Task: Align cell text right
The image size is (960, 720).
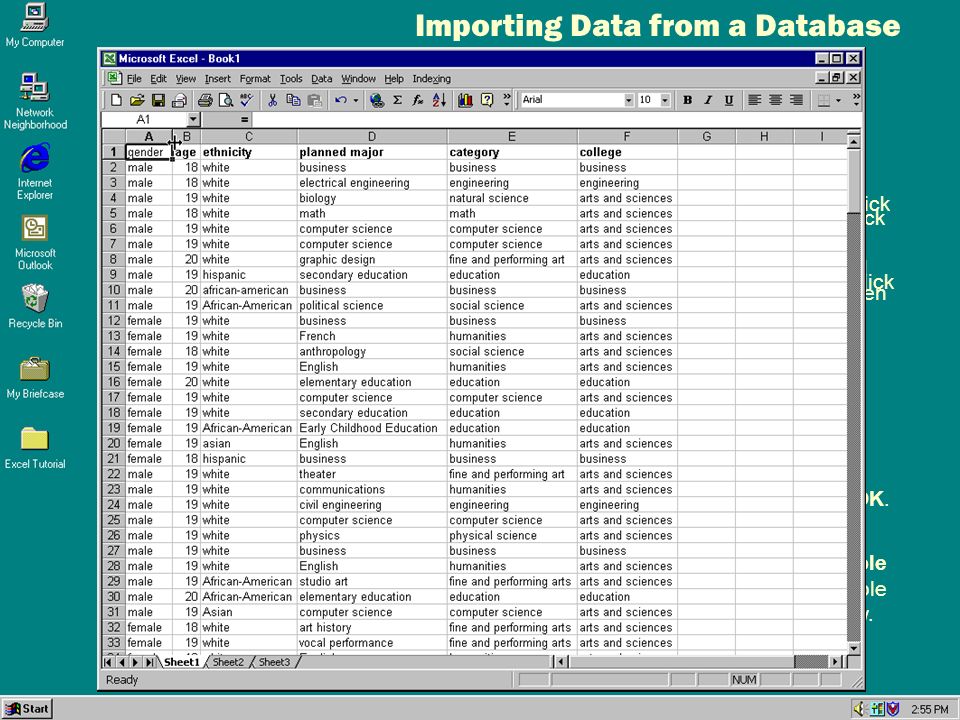Action: (796, 100)
